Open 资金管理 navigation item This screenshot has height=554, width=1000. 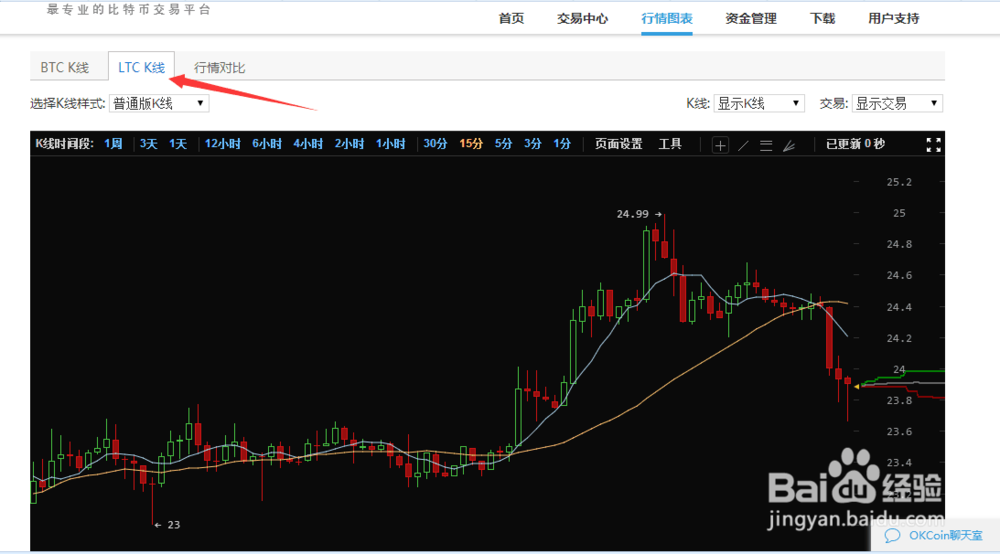751,18
